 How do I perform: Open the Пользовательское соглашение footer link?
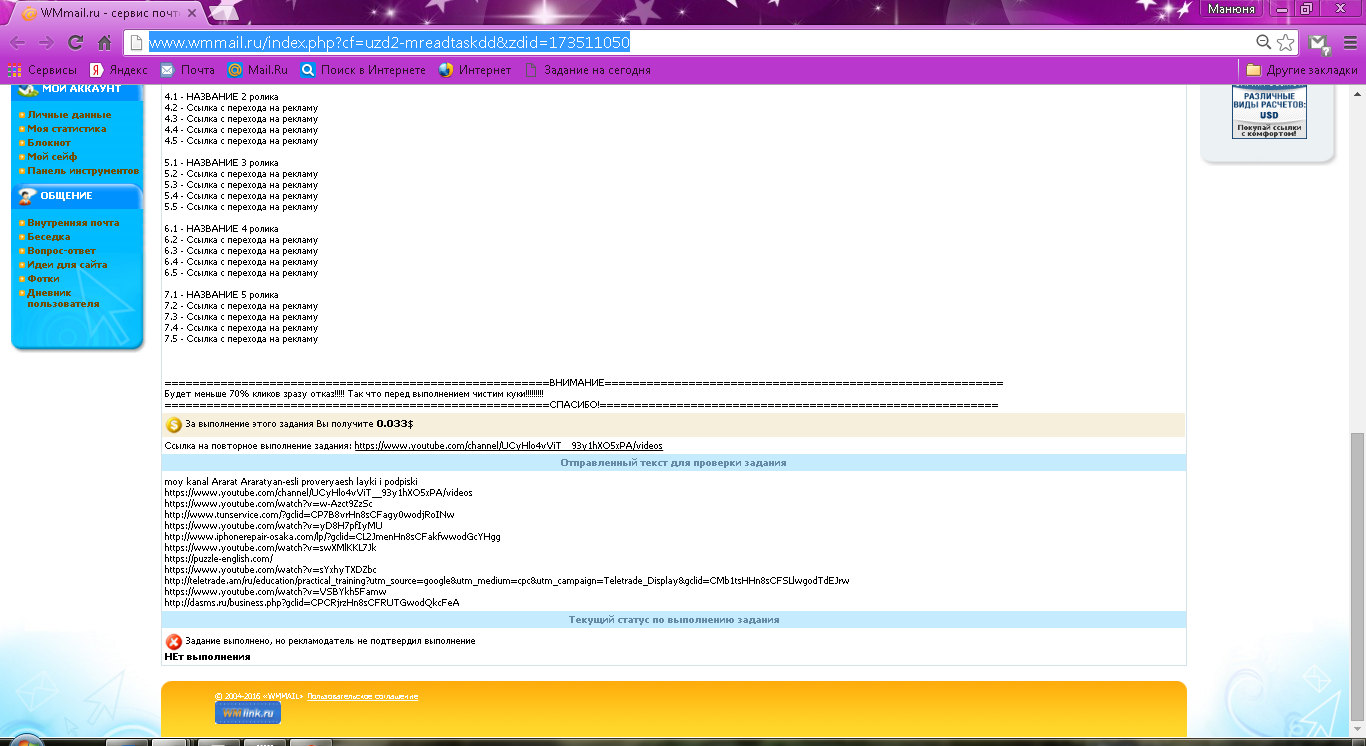tap(362, 696)
